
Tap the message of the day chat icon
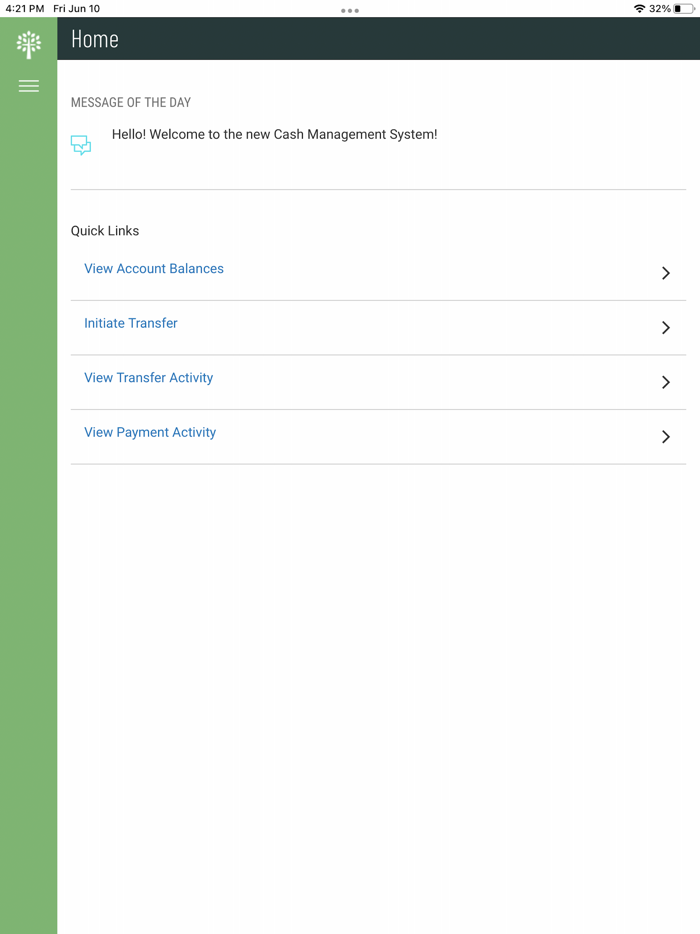click(81, 145)
